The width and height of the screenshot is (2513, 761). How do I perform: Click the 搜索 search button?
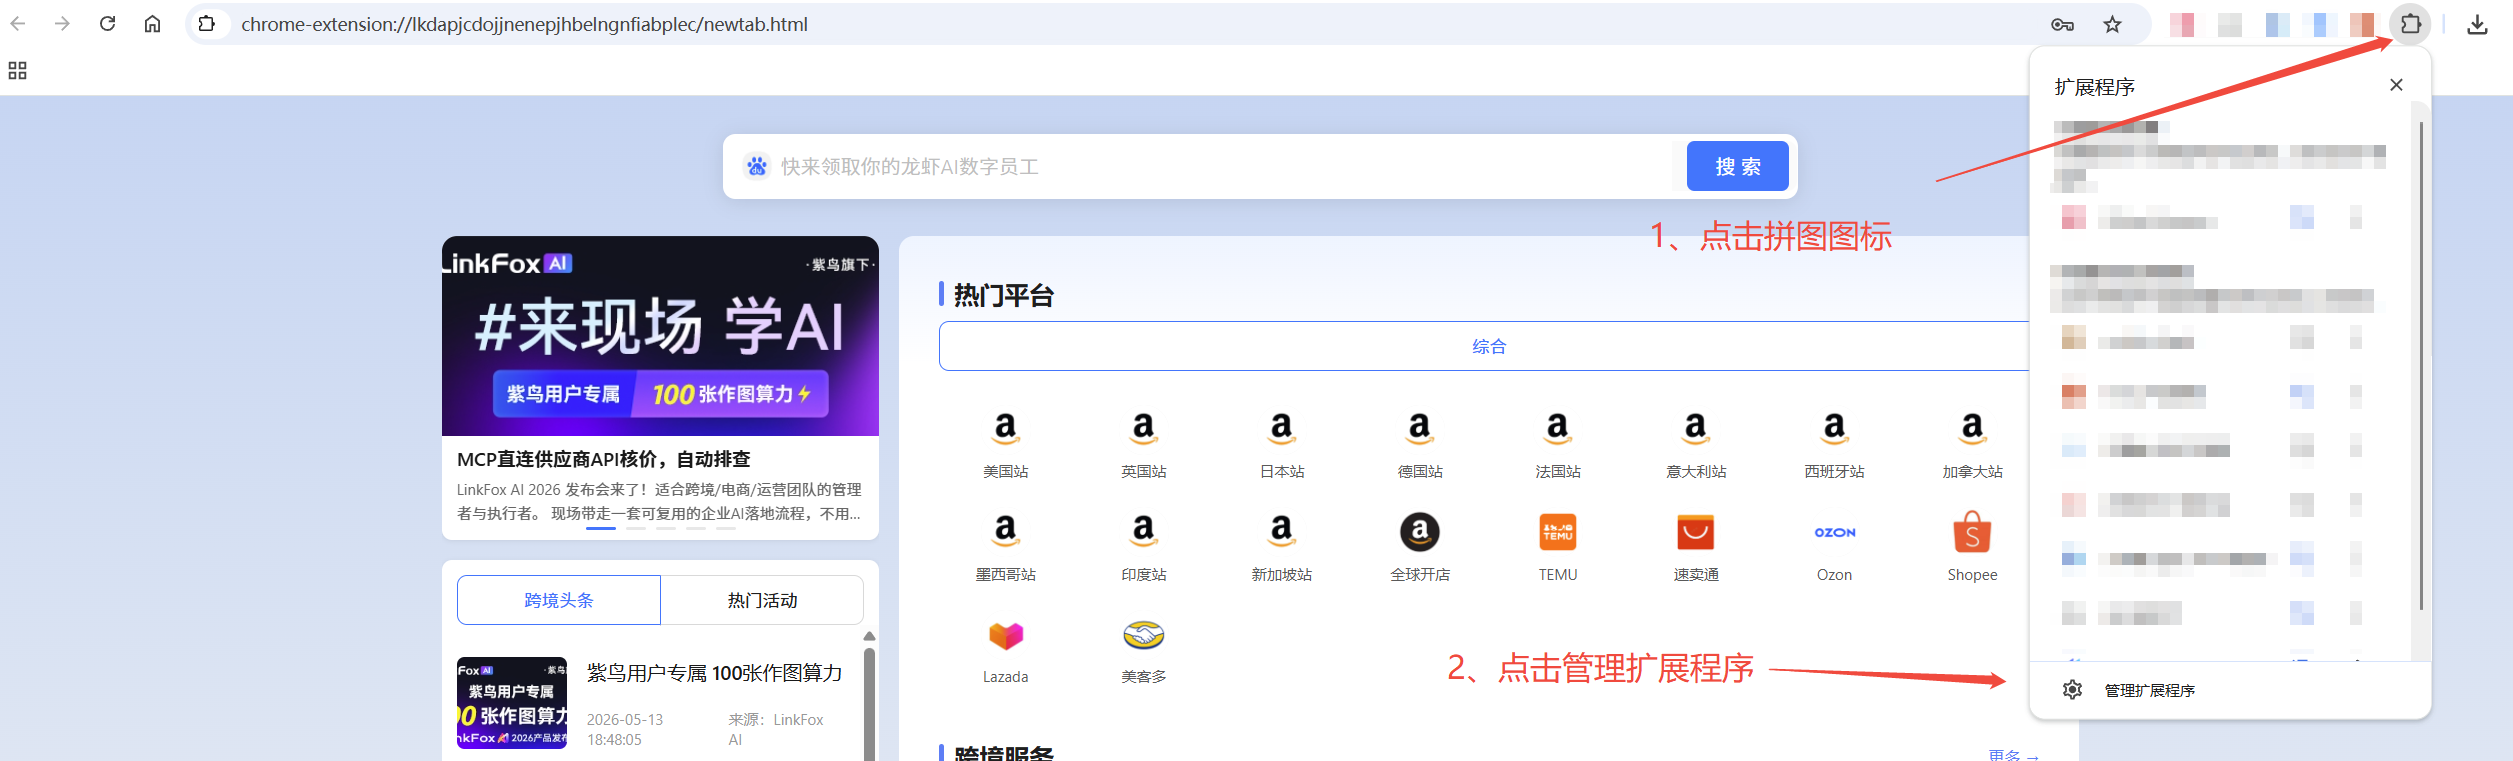pyautogui.click(x=1737, y=166)
